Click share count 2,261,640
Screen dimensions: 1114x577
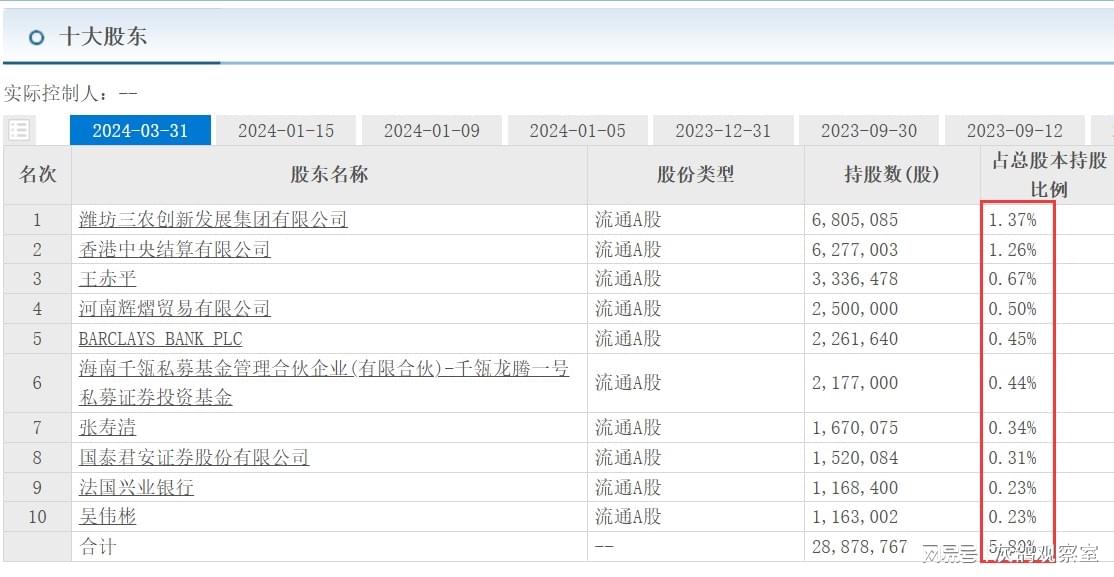point(855,339)
